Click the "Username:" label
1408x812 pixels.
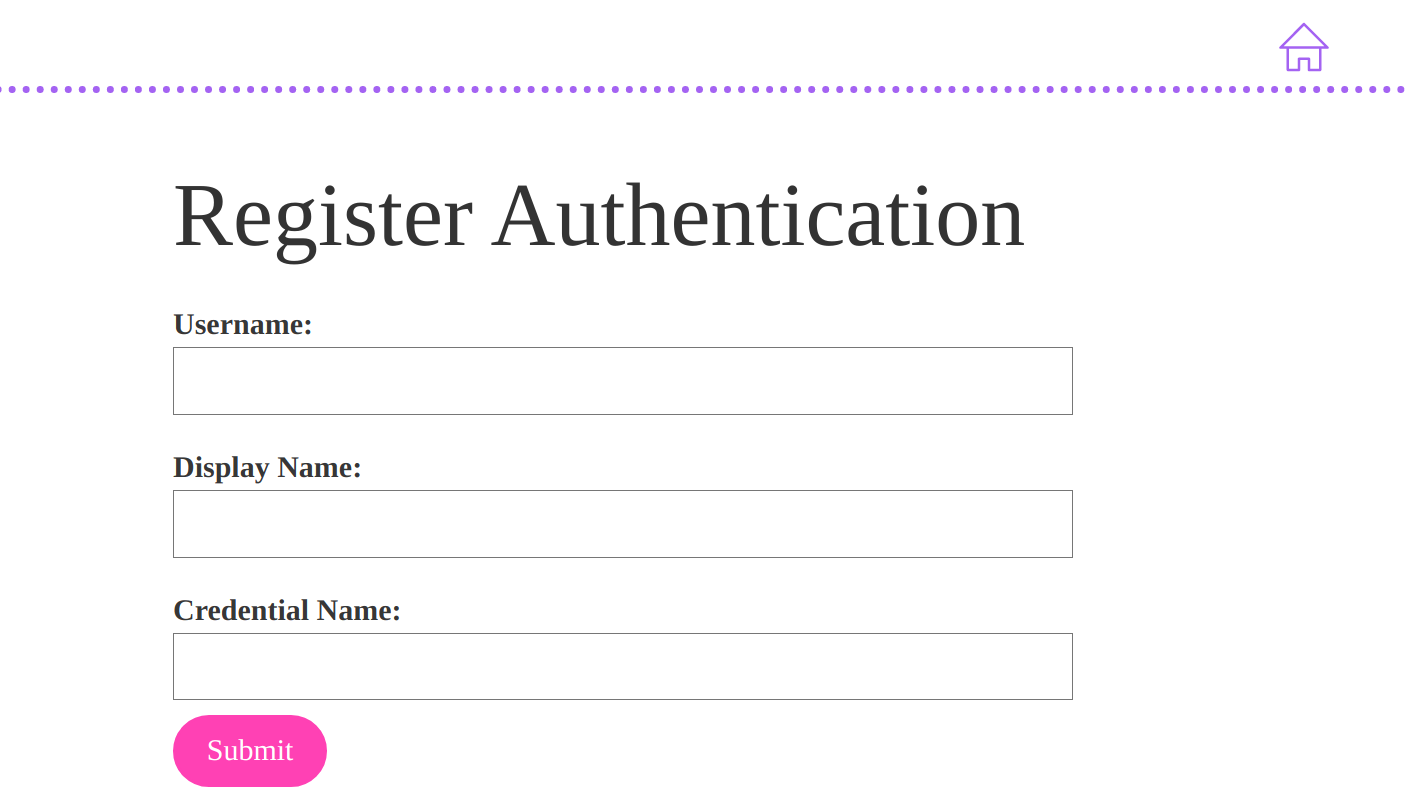click(242, 324)
